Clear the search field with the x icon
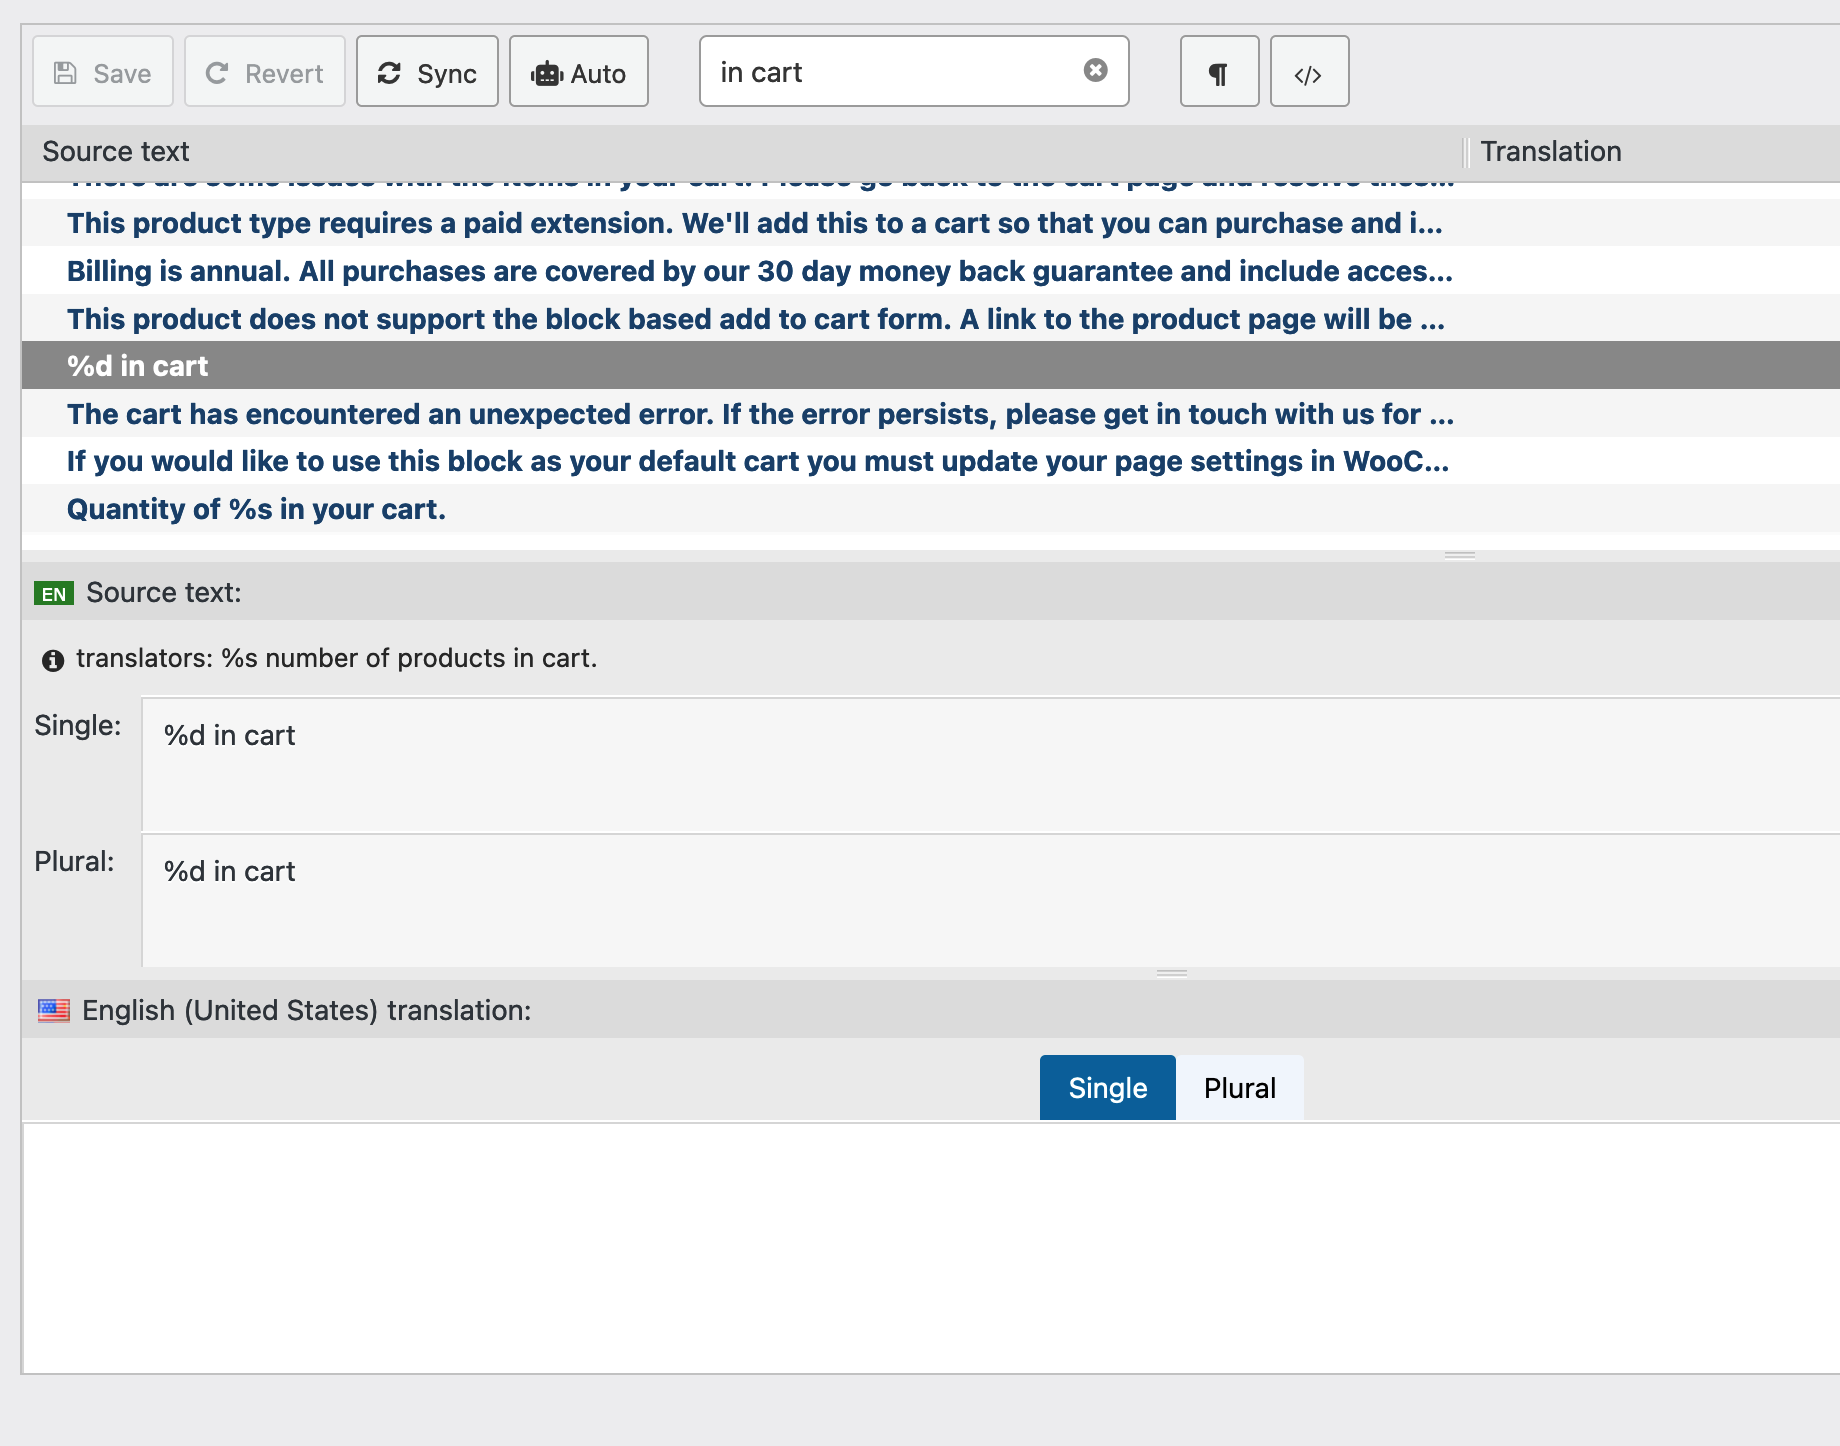The image size is (1840, 1446). (x=1095, y=69)
